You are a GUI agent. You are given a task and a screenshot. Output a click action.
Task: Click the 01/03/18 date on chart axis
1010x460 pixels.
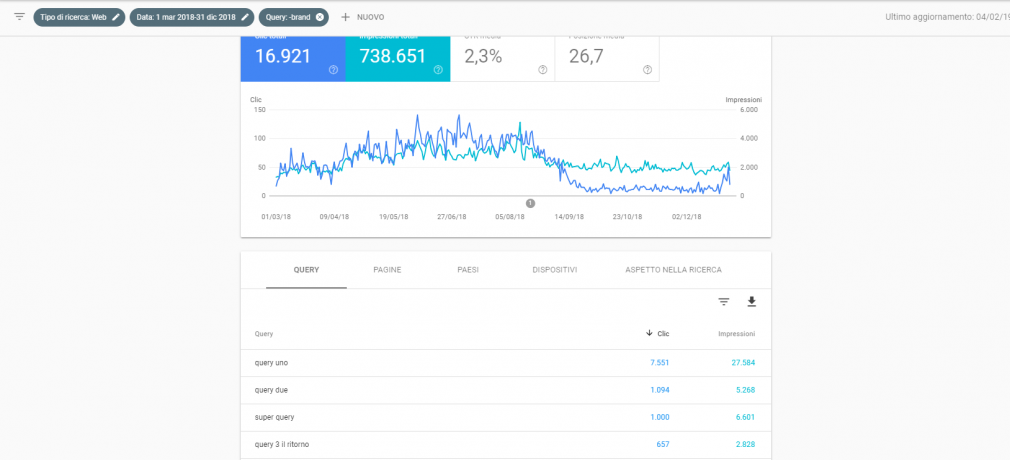coord(276,217)
